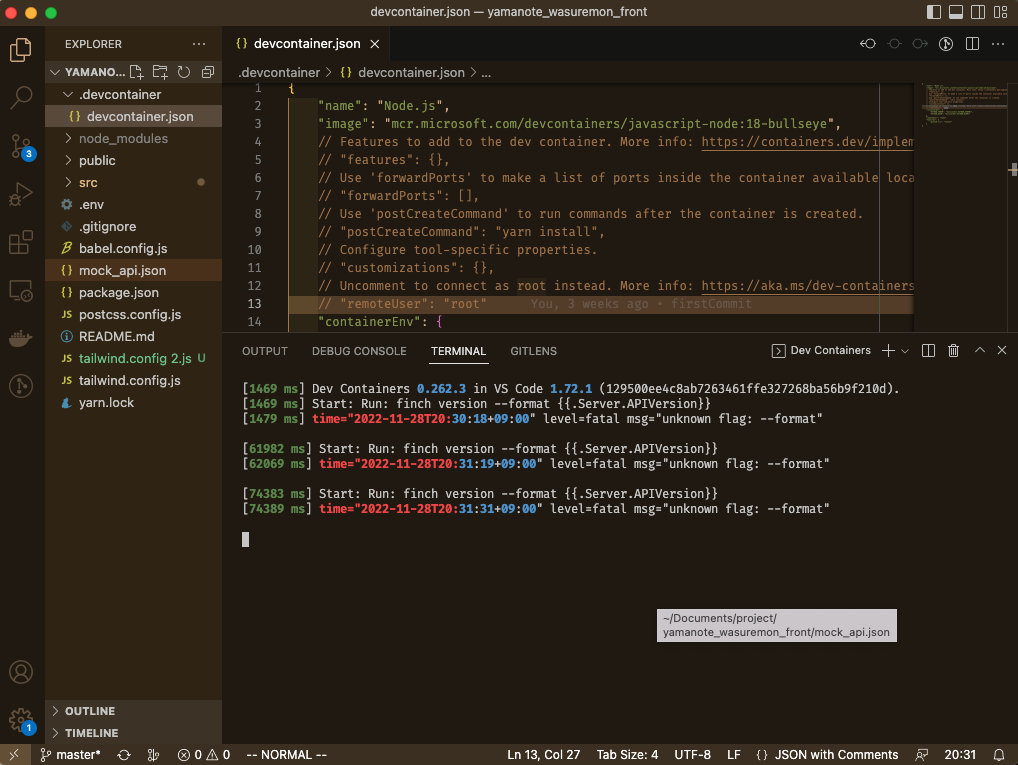
Task: Open the Remote Explorer view
Action: 21,290
